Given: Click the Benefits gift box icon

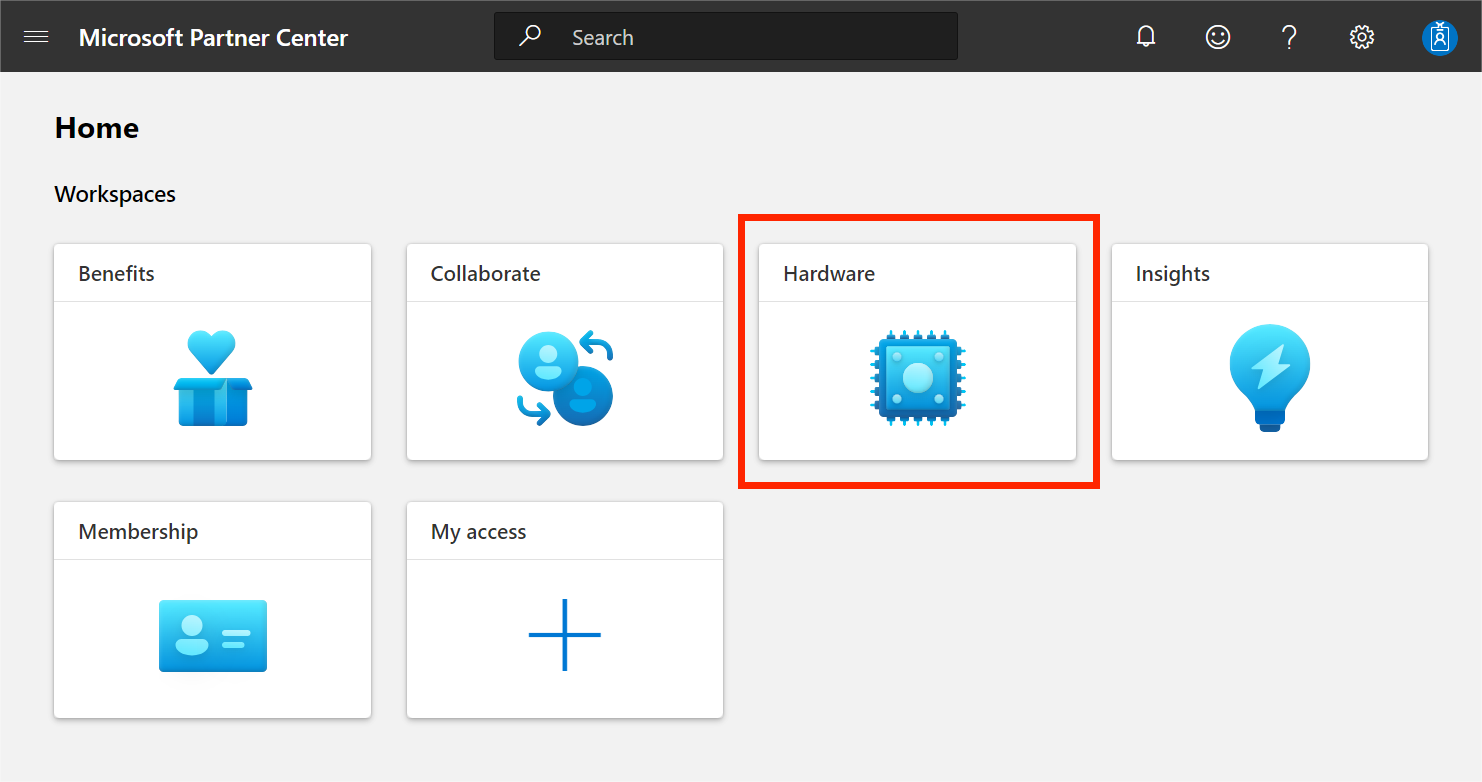Looking at the screenshot, I should click(x=212, y=378).
